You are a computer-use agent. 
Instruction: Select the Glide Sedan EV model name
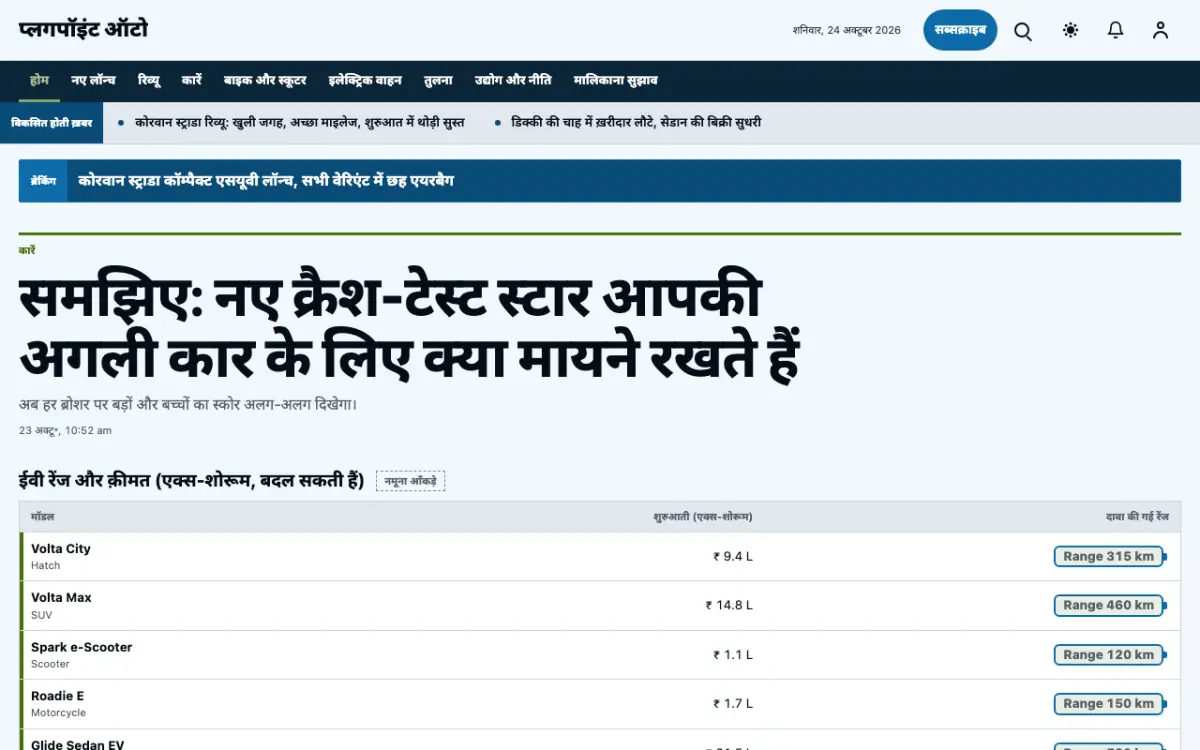tap(77, 745)
